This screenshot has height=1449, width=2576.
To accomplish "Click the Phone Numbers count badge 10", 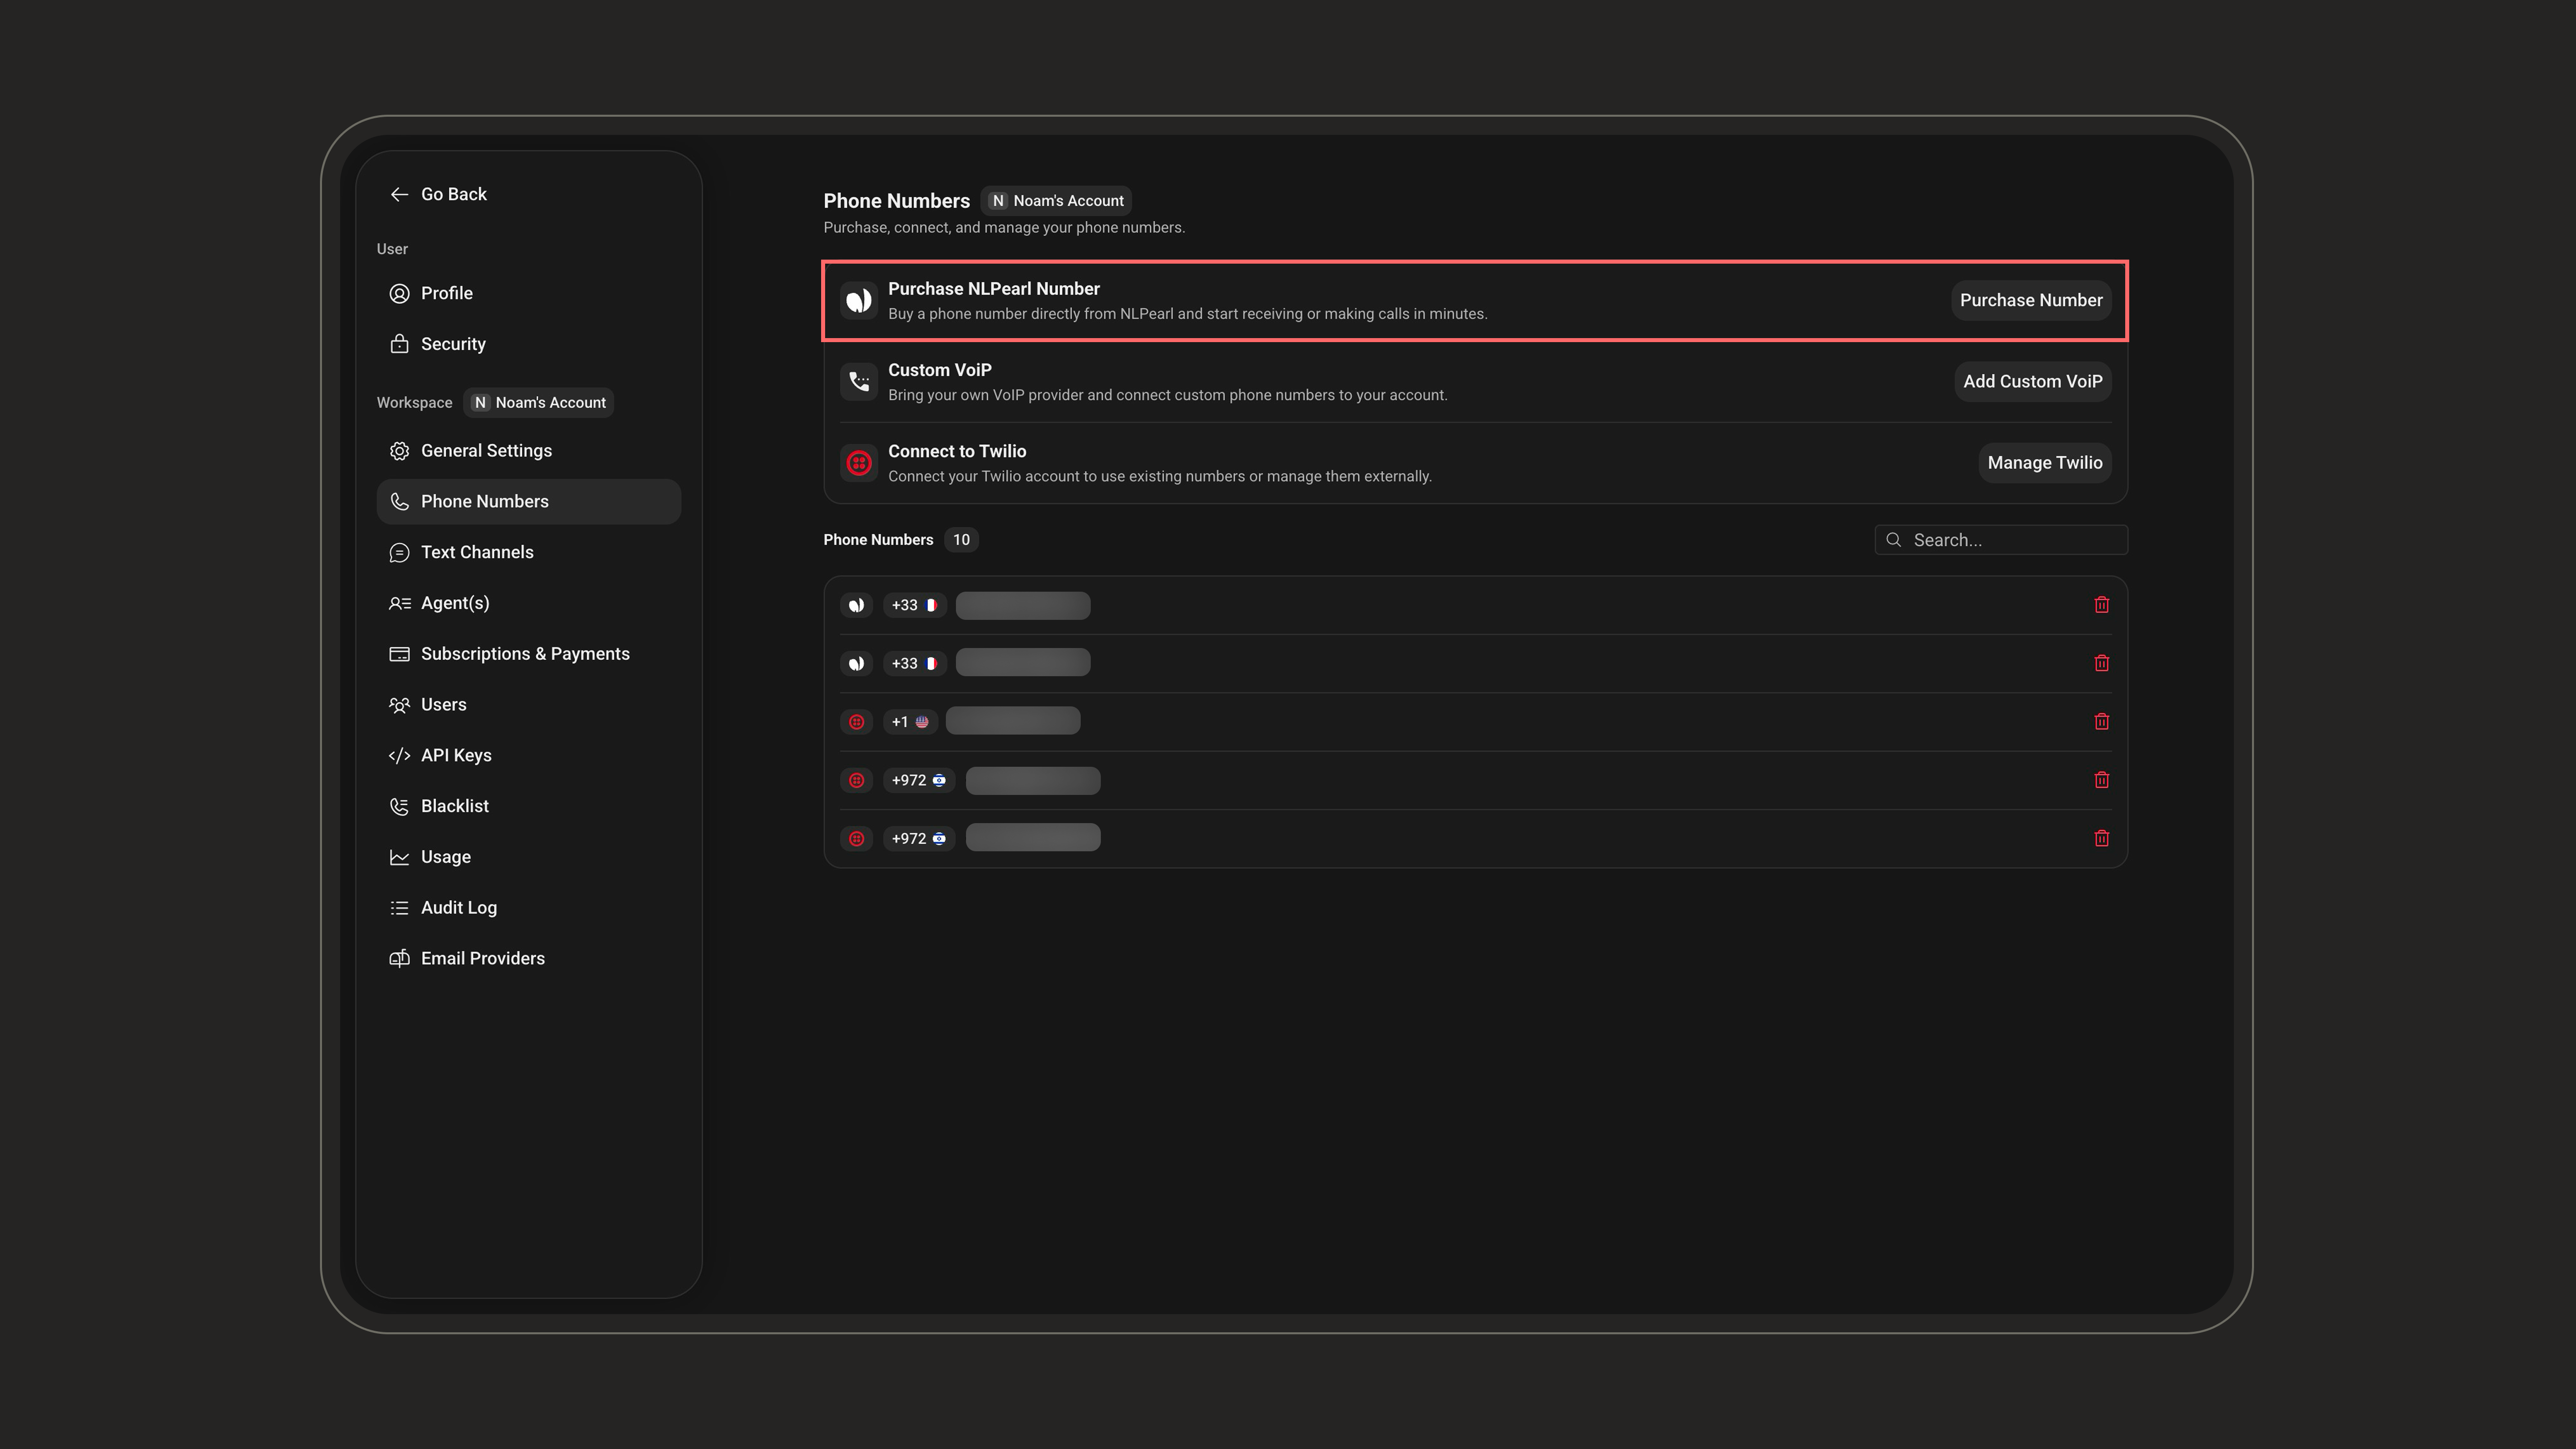I will pyautogui.click(x=961, y=540).
